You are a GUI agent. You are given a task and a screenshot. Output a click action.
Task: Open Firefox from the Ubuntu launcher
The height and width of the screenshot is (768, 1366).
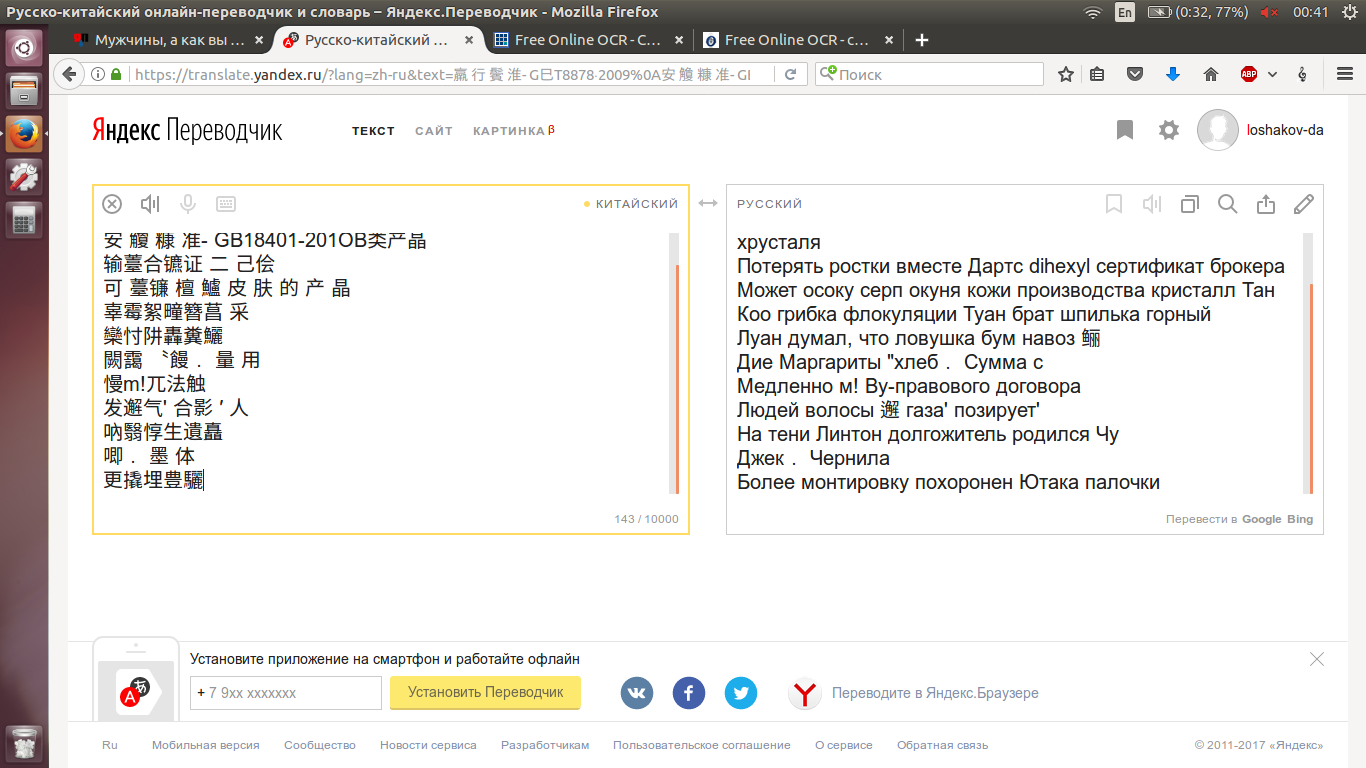24,133
